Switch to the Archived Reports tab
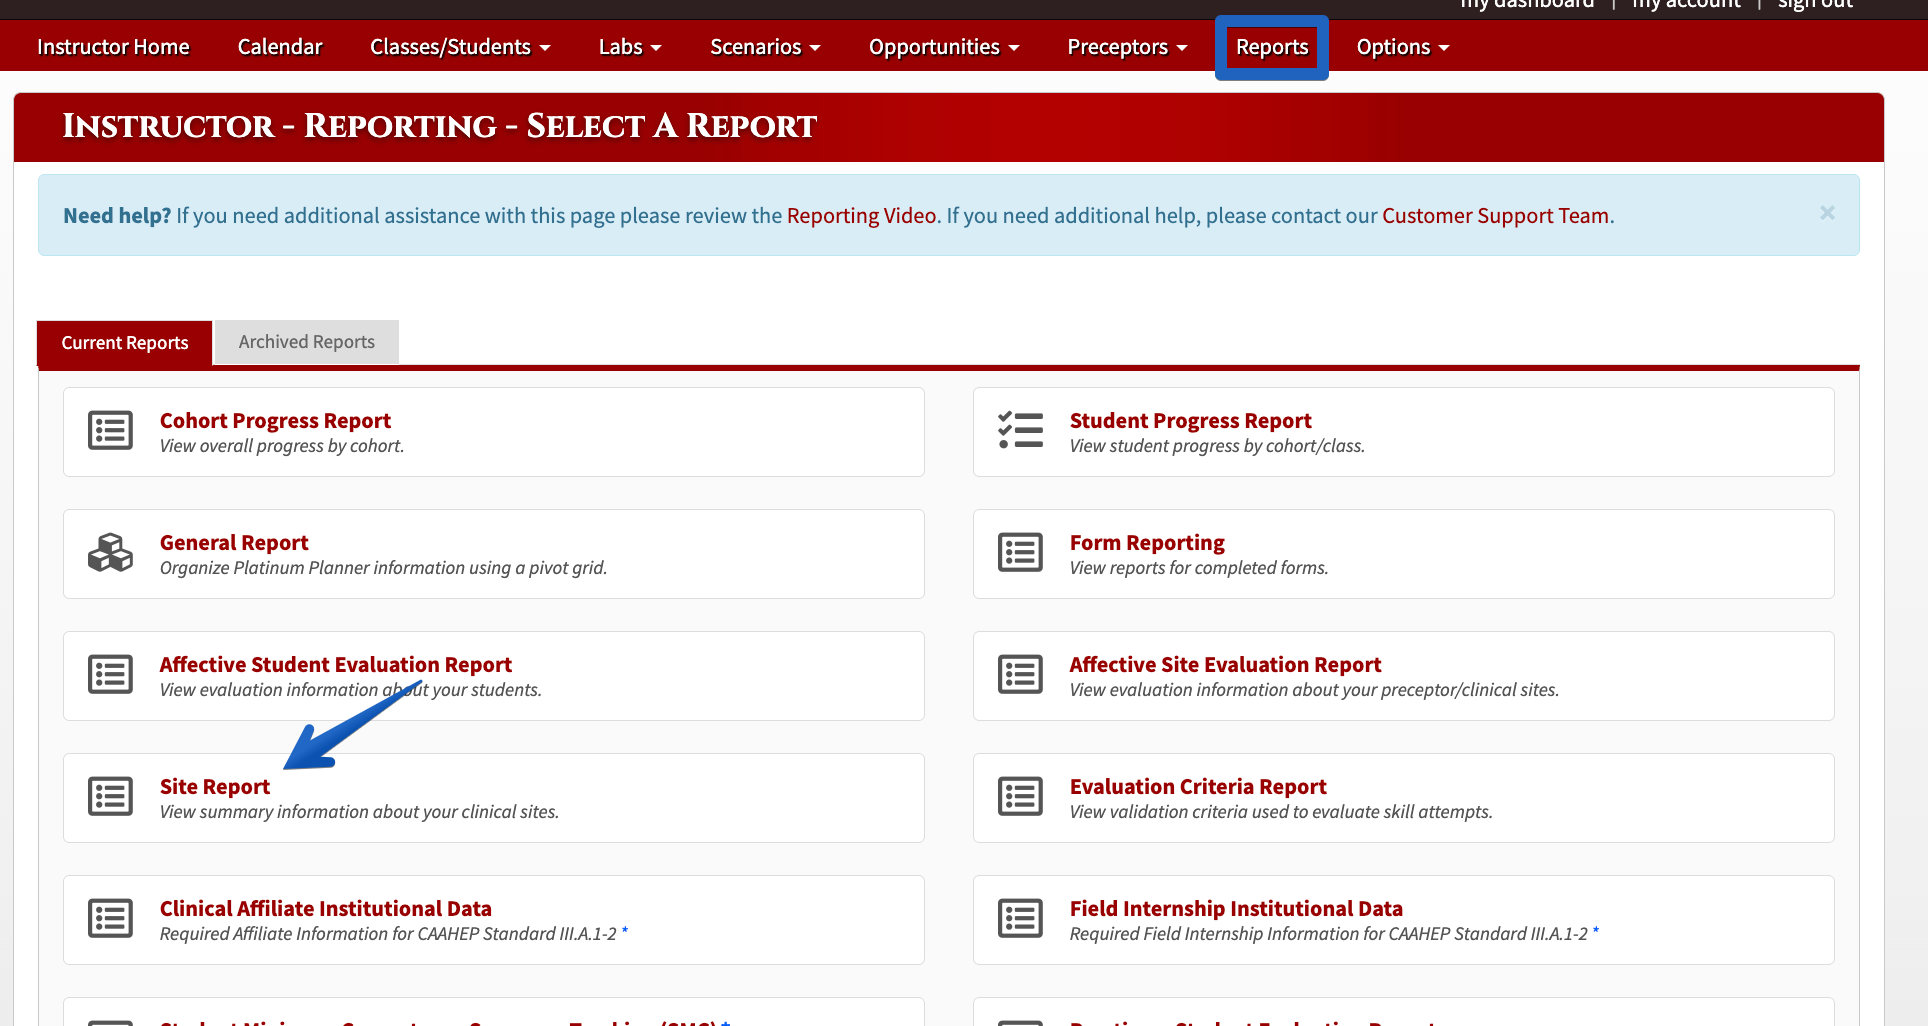 click(x=307, y=342)
